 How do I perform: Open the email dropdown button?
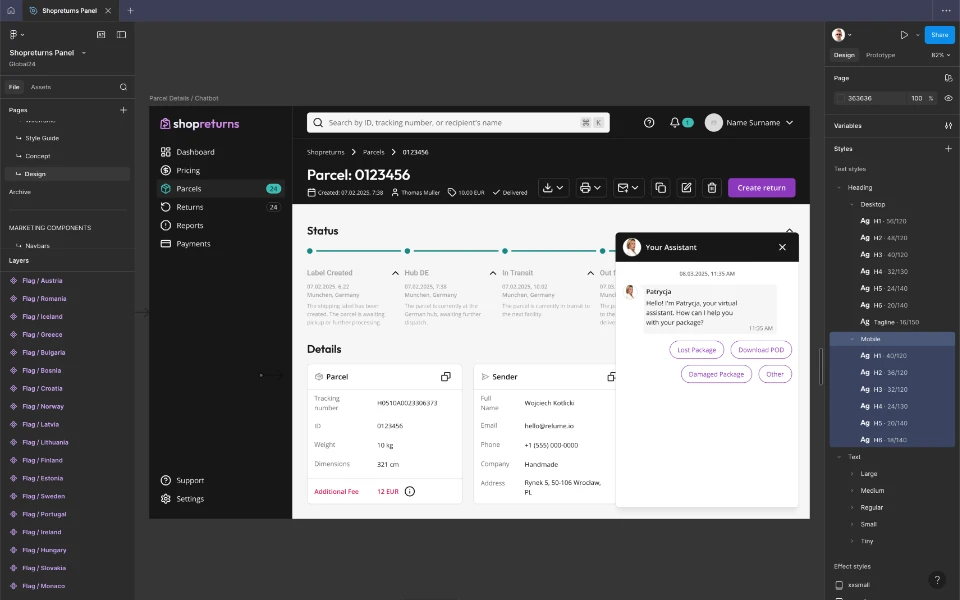pyautogui.click(x=628, y=188)
